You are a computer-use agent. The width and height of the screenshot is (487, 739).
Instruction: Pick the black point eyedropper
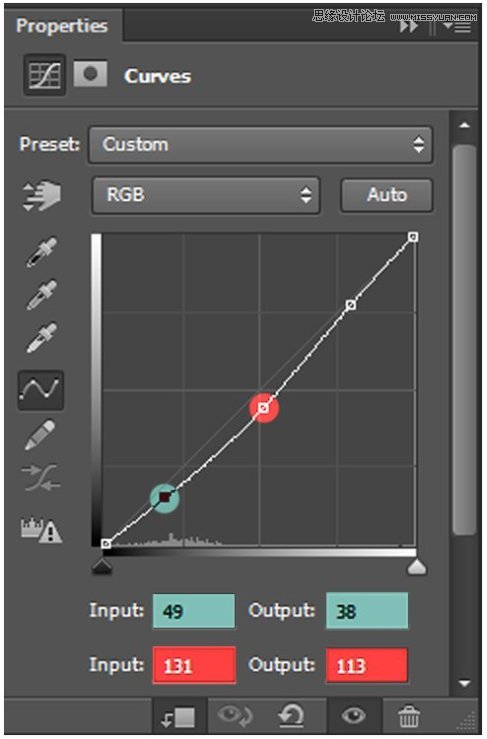pyautogui.click(x=41, y=252)
